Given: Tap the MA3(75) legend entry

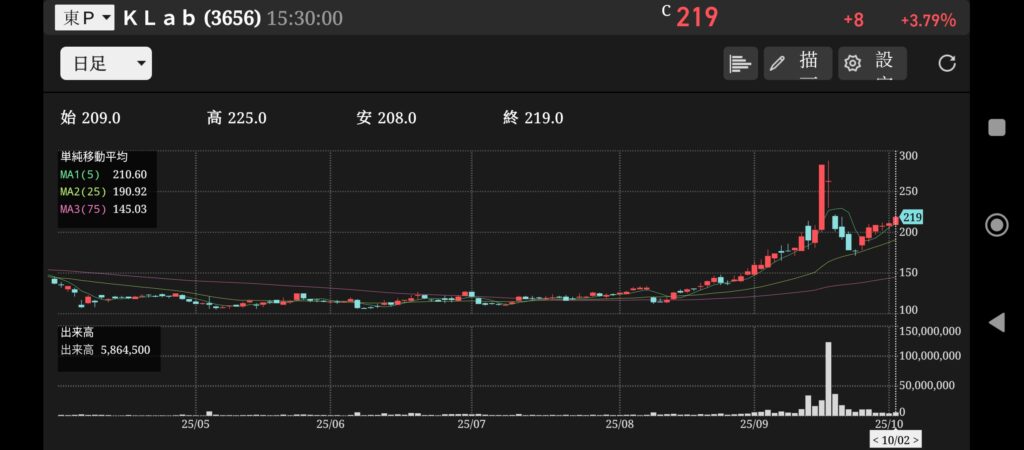Looking at the screenshot, I should [104, 208].
